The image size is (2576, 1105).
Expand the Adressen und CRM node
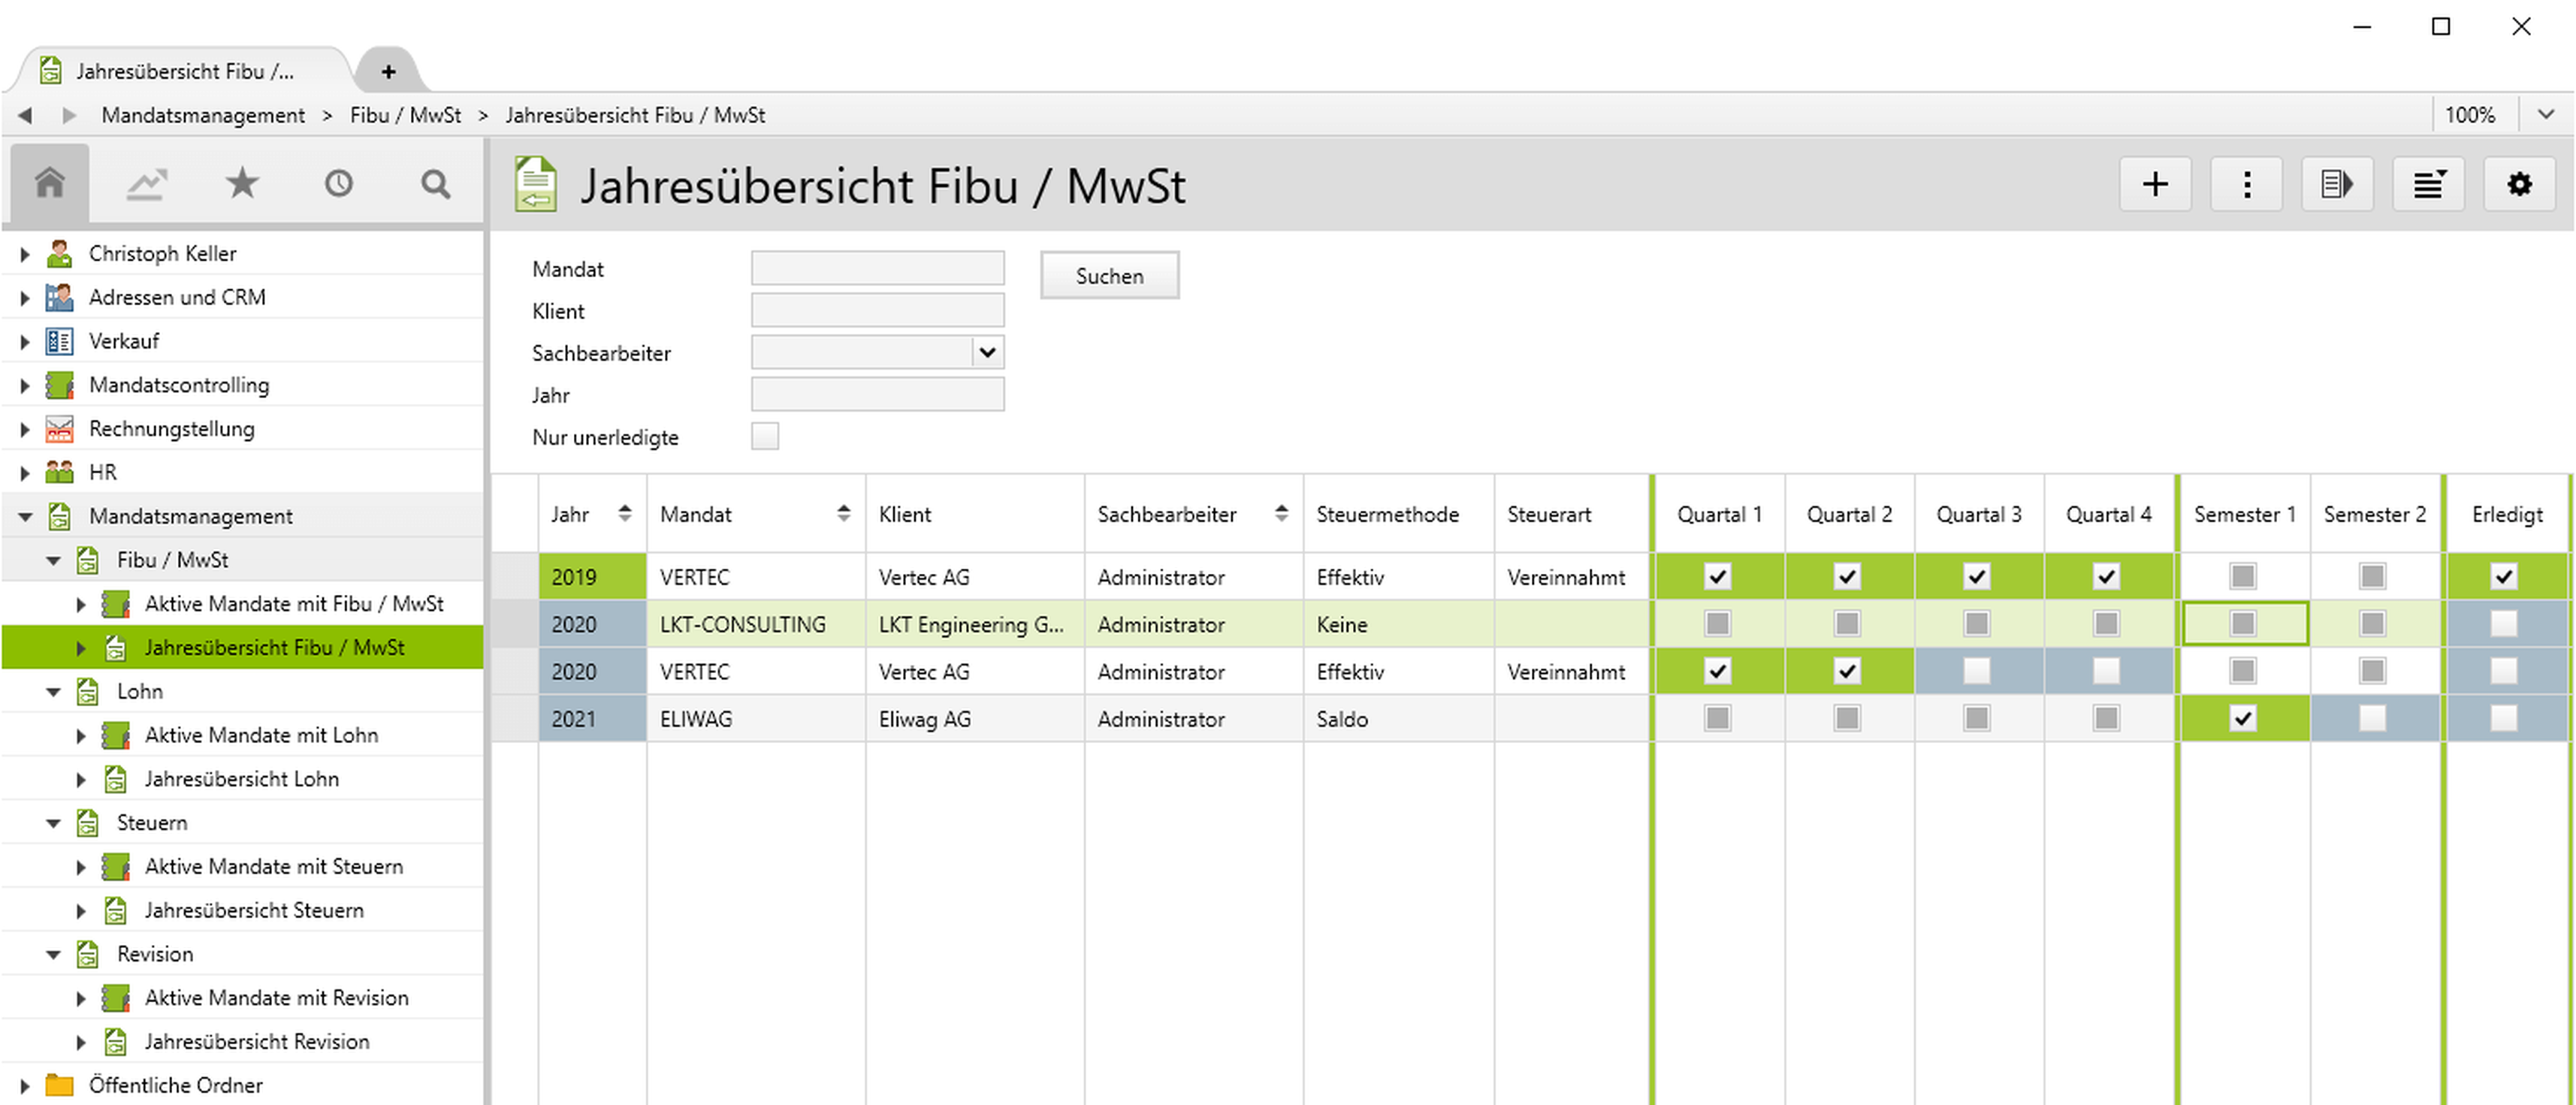click(25, 297)
